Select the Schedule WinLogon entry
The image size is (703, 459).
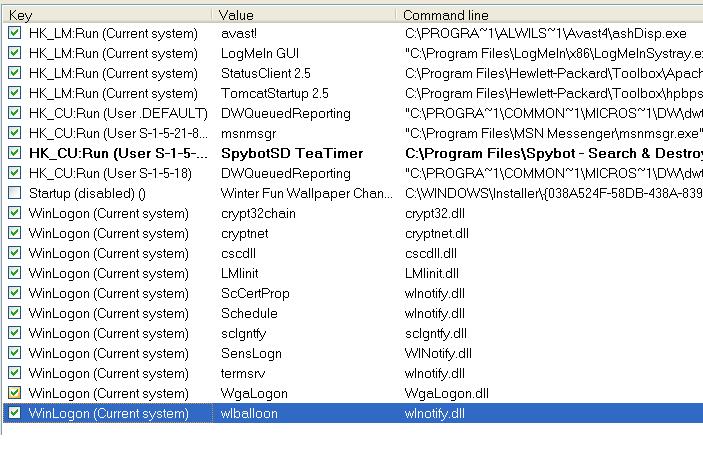[250, 313]
